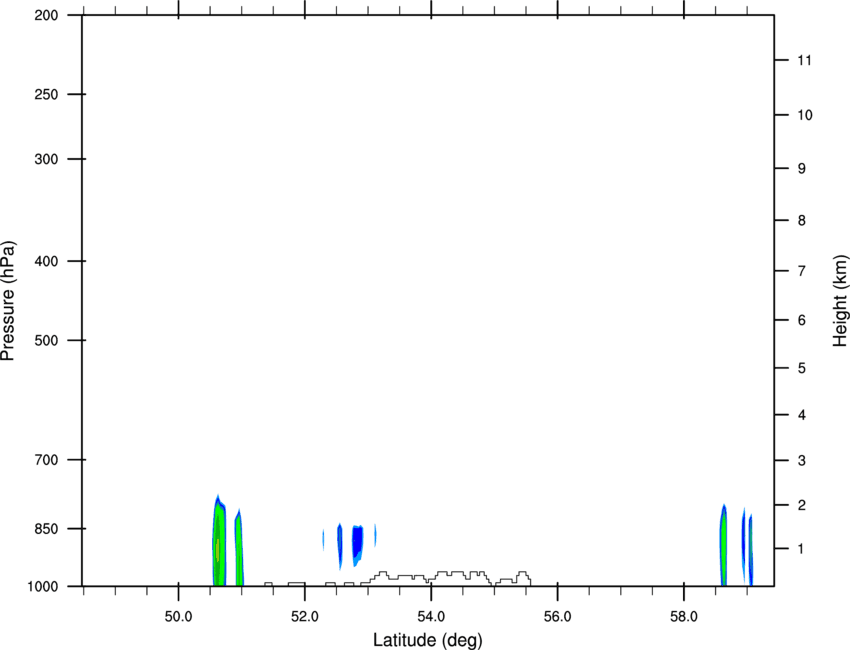Click the 1 km height label
This screenshot has width=850, height=650.
802,549
